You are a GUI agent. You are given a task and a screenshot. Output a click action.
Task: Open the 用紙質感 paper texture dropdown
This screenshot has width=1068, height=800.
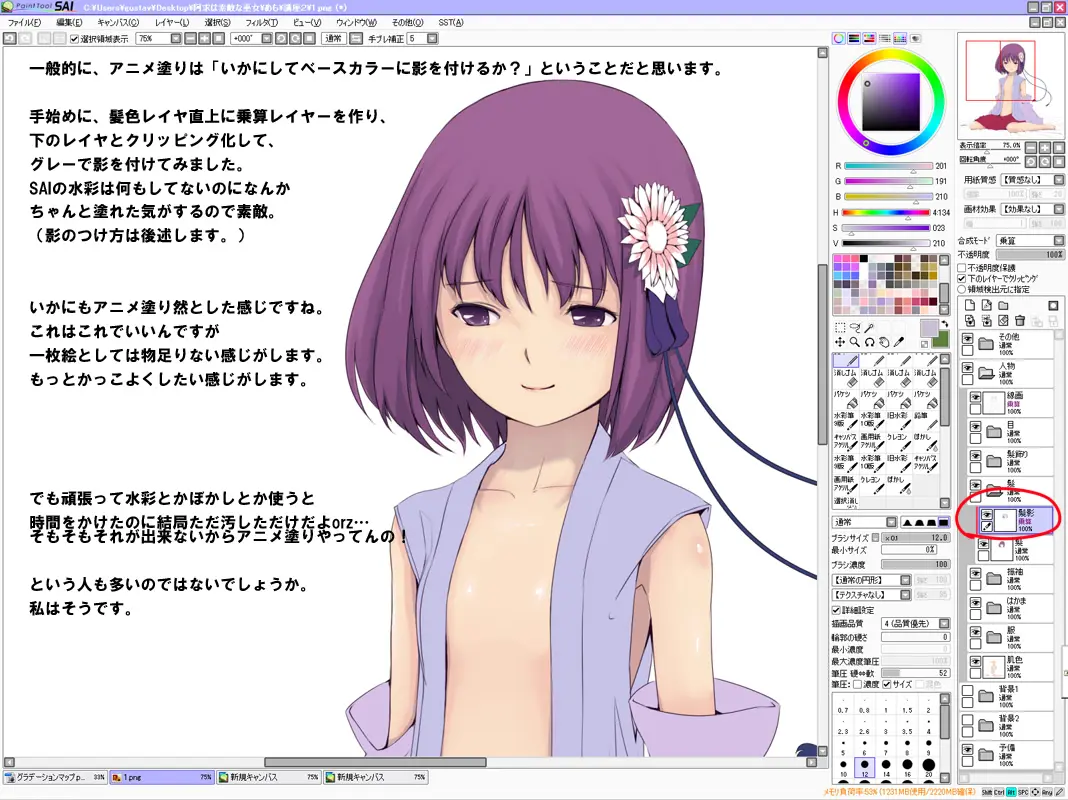coord(1058,180)
